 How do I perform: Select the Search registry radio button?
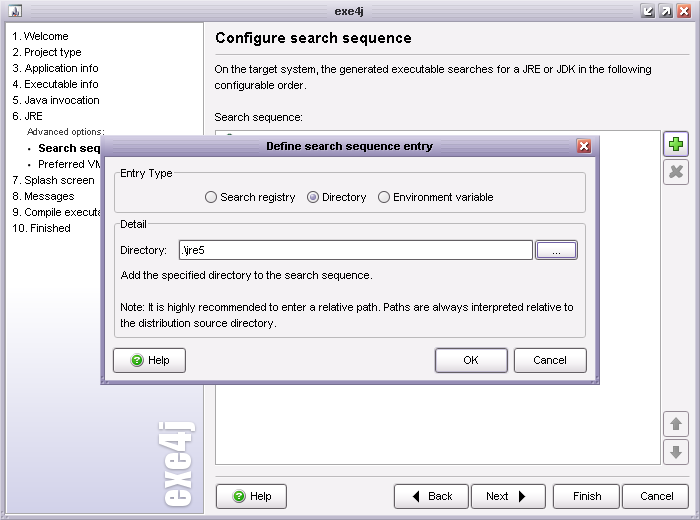[x=211, y=198]
